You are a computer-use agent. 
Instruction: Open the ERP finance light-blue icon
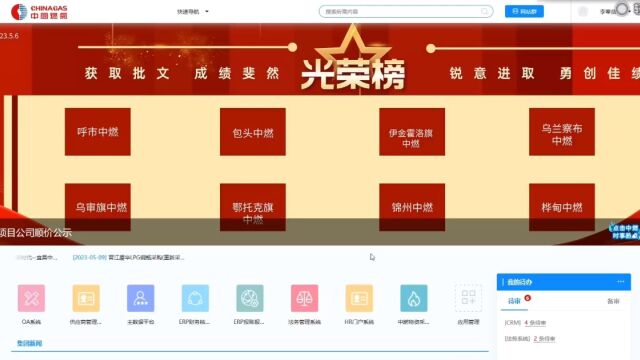point(195,298)
